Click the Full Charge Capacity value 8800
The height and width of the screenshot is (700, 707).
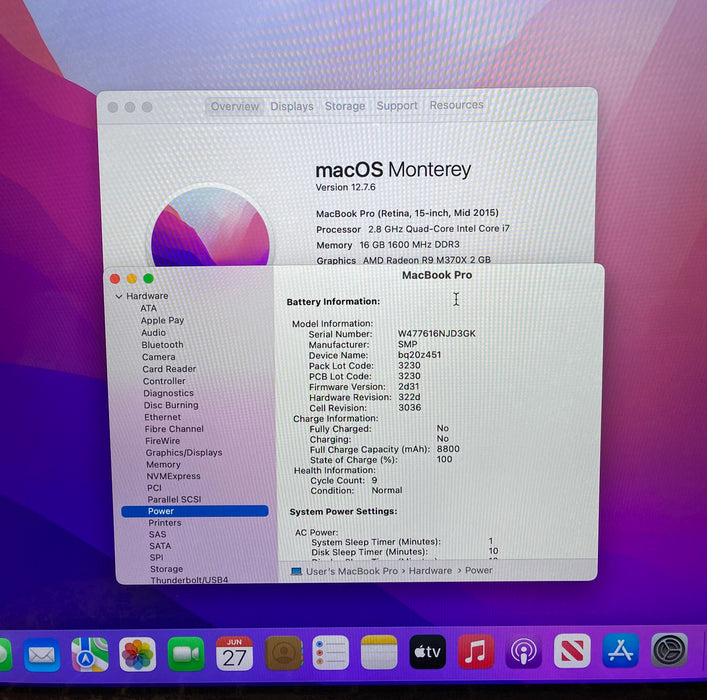(448, 449)
